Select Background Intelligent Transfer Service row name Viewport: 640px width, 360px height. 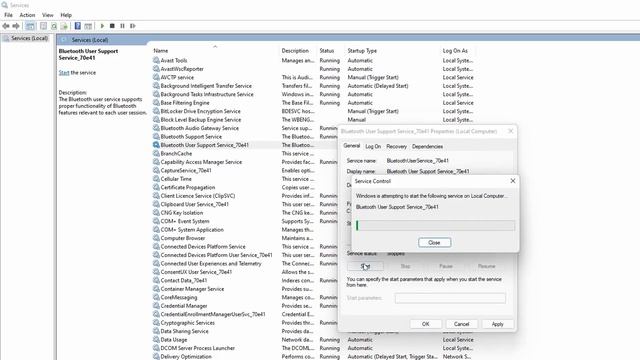pos(206,86)
